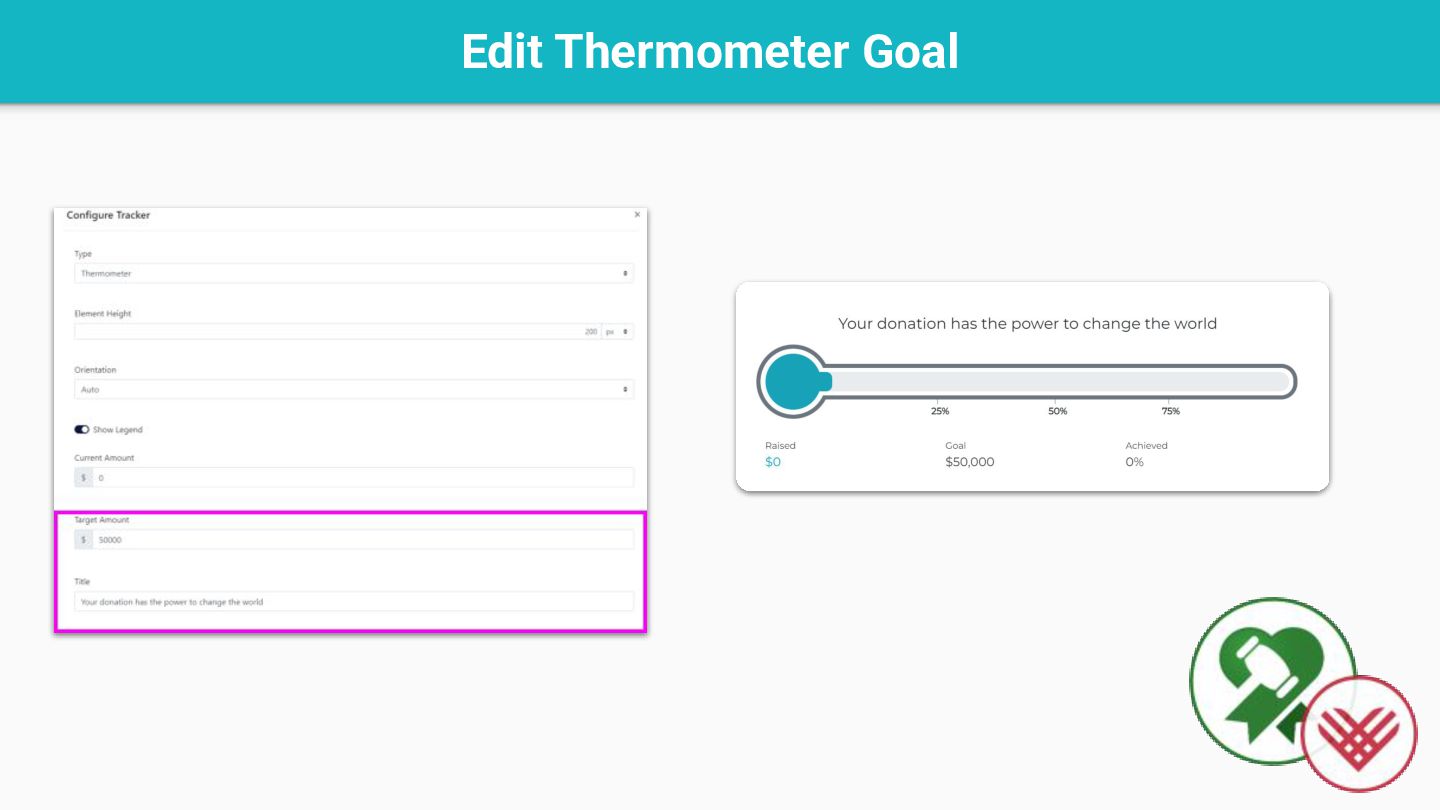This screenshot has height=810, width=1440.
Task: Click the Title text field
Action: [x=353, y=602]
